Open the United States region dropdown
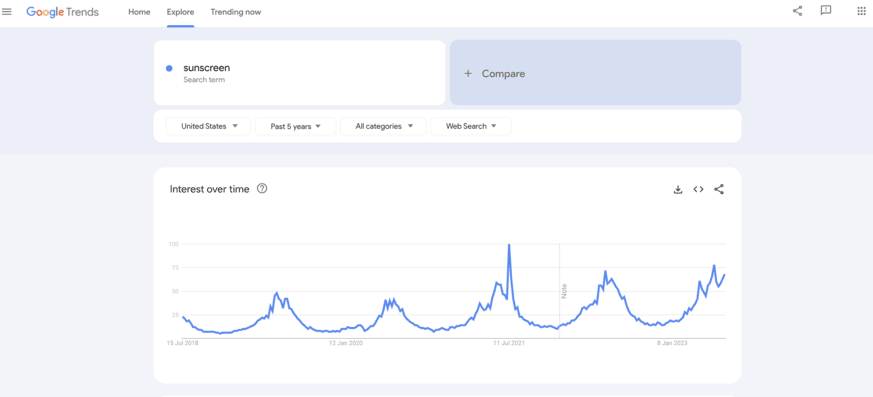The height and width of the screenshot is (397, 873). [209, 126]
